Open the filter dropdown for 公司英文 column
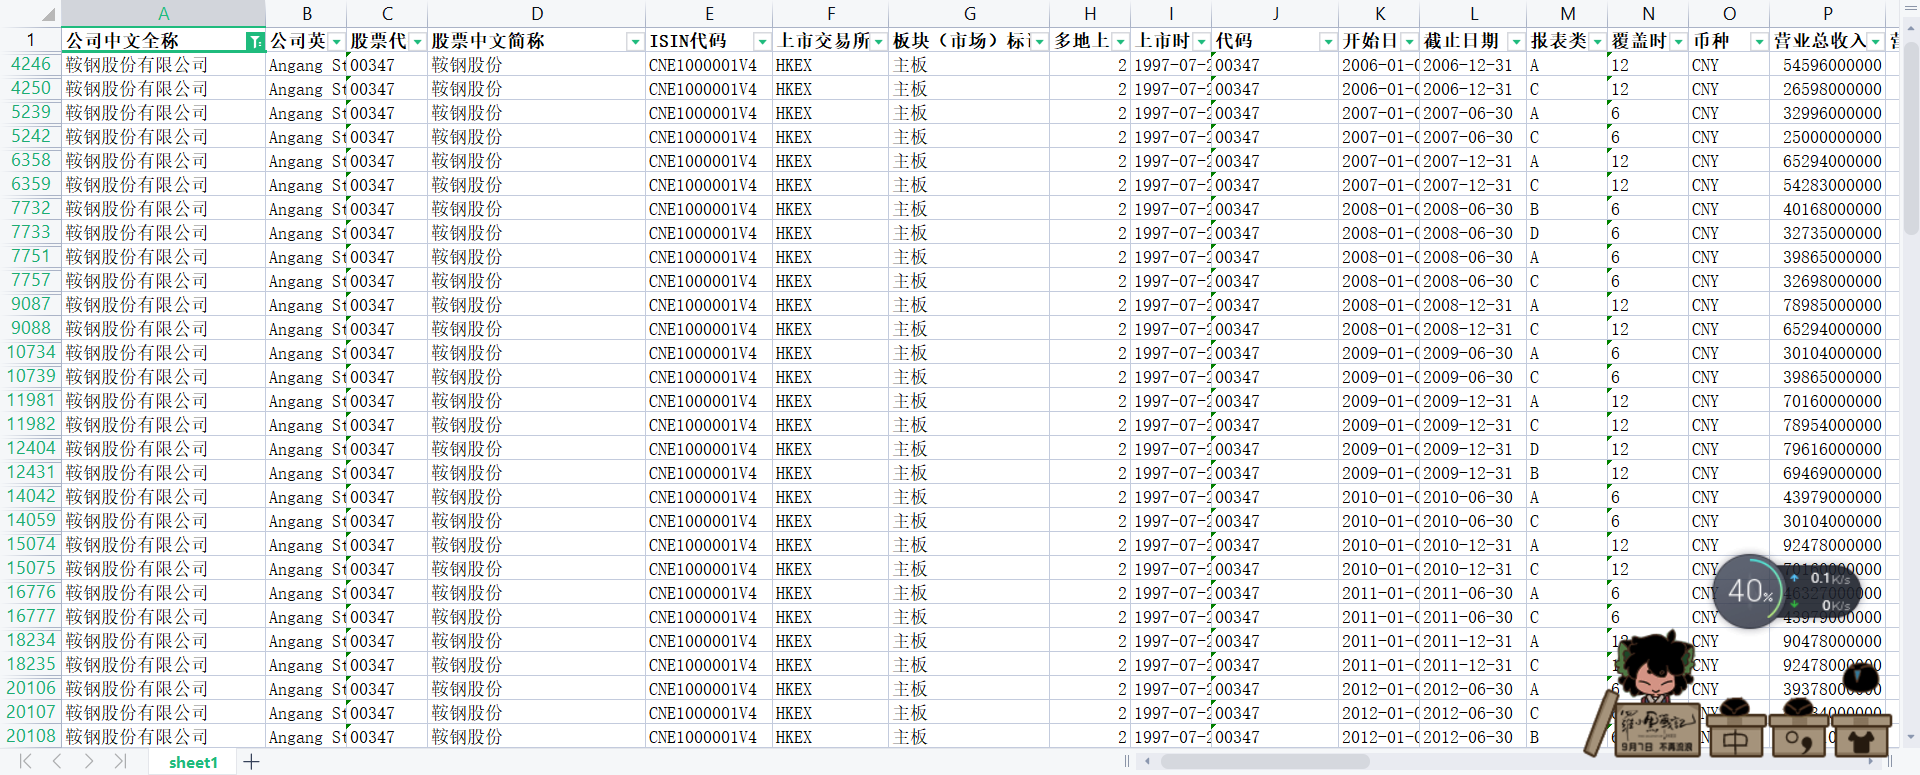Viewport: 1920px width, 775px height. click(337, 42)
